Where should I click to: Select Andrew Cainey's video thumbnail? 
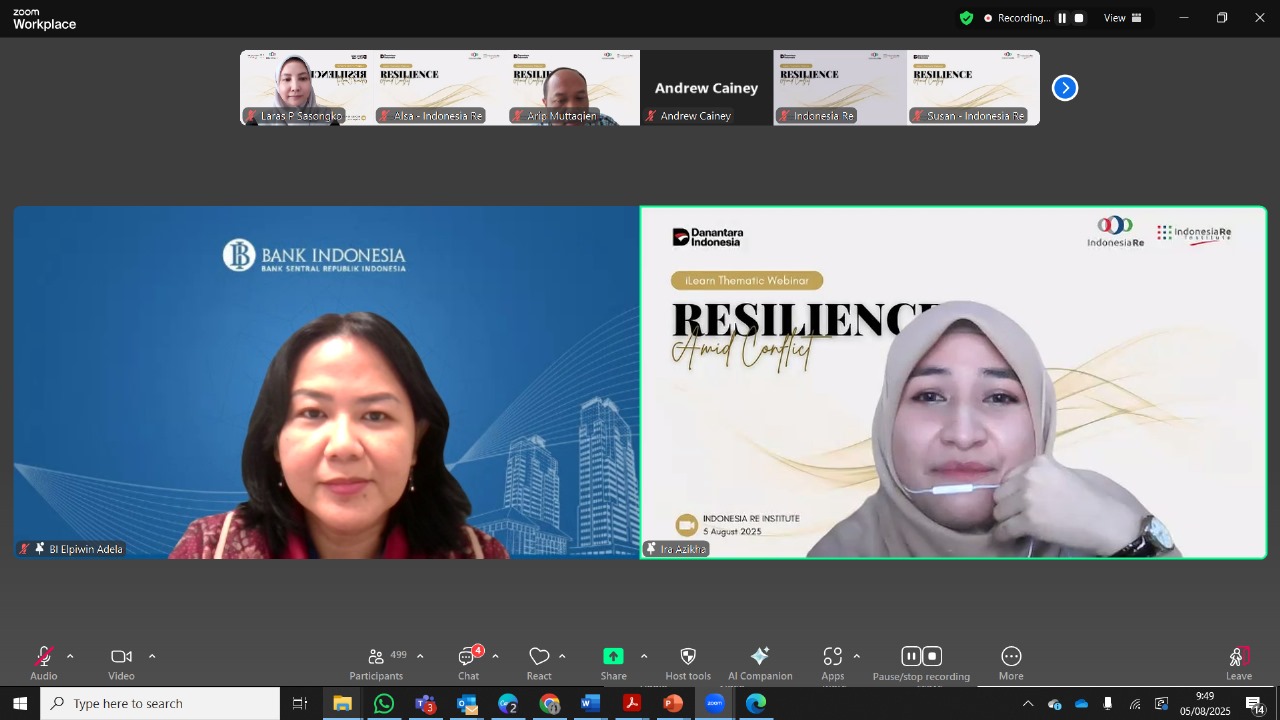point(706,88)
